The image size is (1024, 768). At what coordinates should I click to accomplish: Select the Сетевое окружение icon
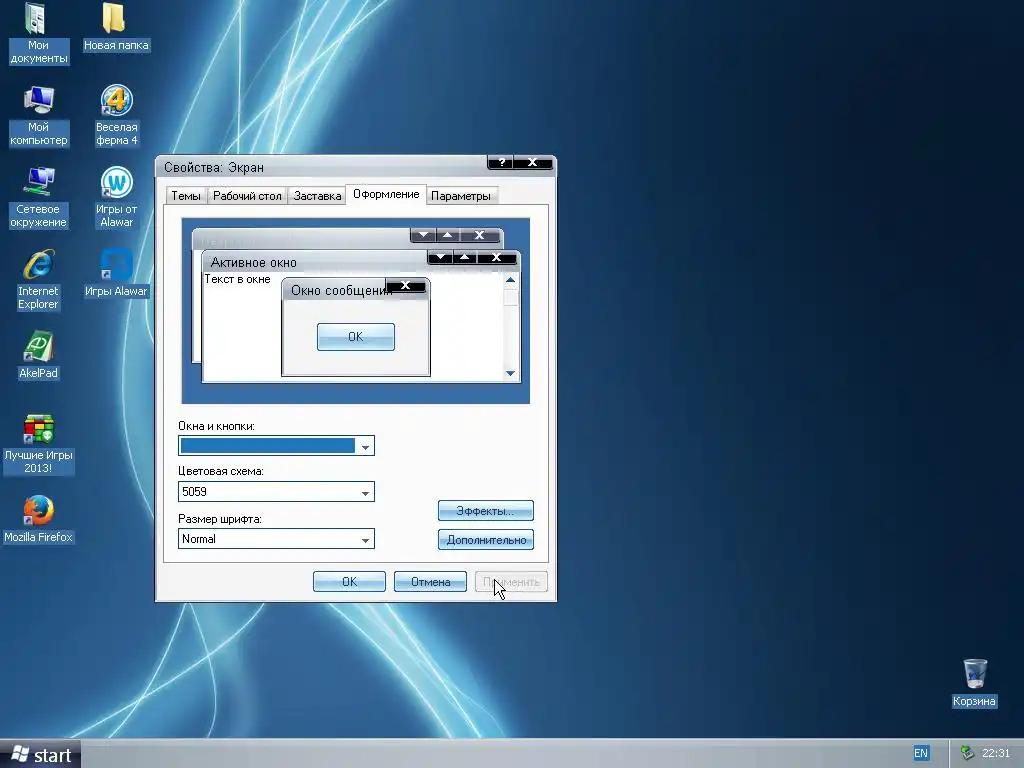click(x=38, y=197)
